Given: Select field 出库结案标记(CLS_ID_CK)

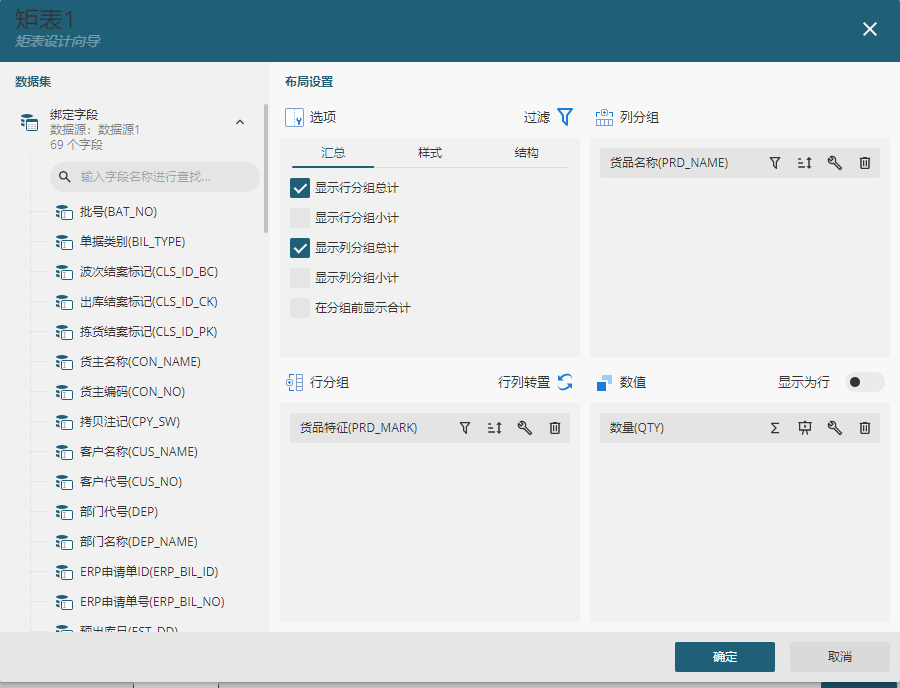Looking at the screenshot, I should [x=149, y=302].
